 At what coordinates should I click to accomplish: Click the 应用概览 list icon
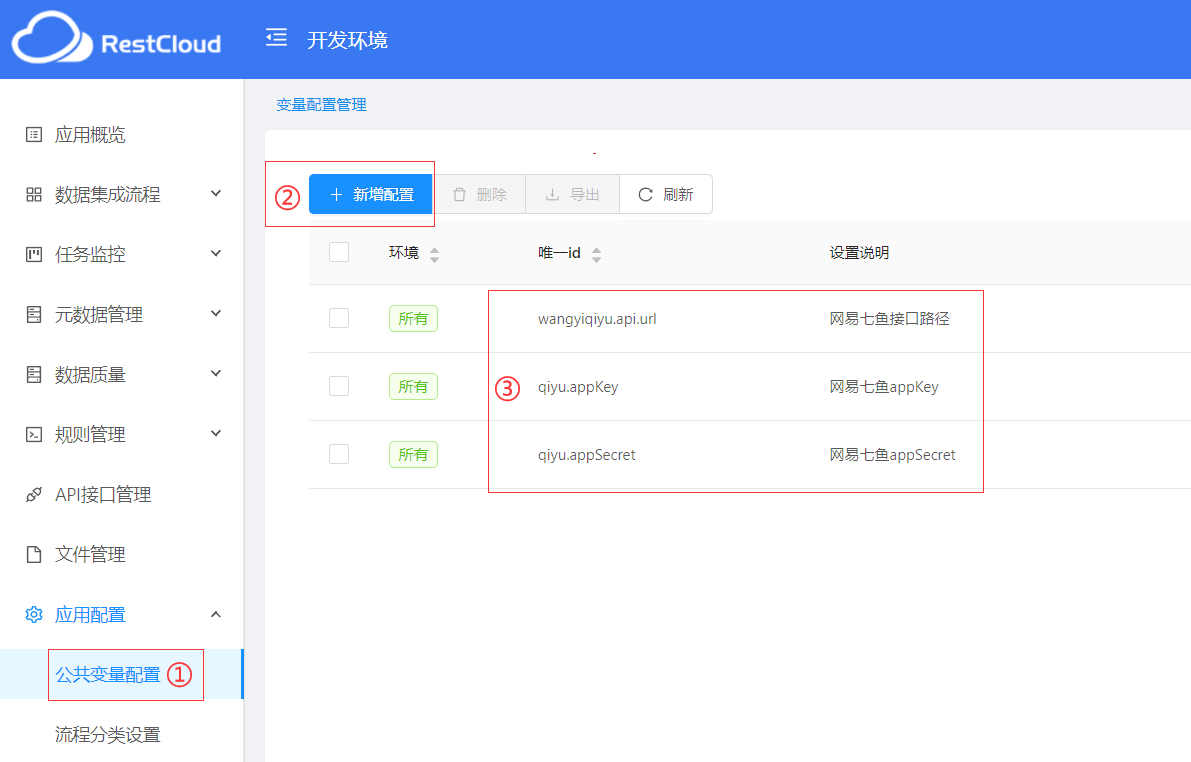[34, 135]
